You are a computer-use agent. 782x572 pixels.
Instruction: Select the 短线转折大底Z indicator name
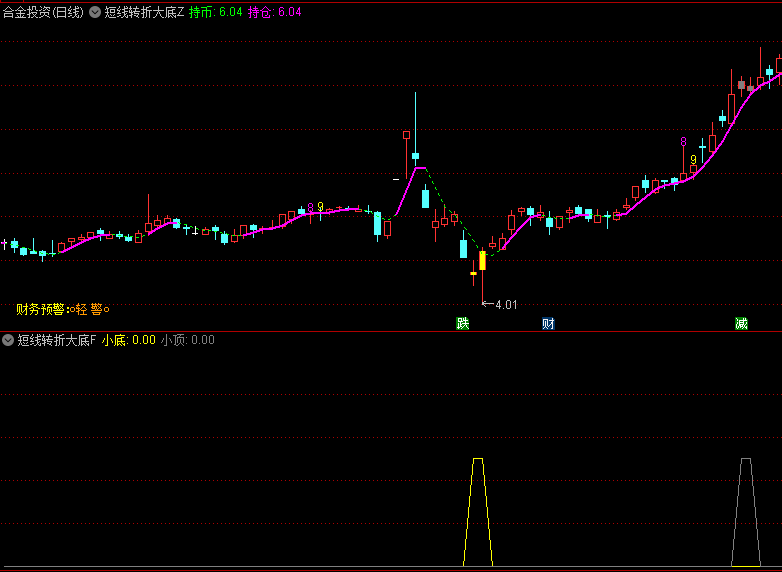tap(144, 12)
